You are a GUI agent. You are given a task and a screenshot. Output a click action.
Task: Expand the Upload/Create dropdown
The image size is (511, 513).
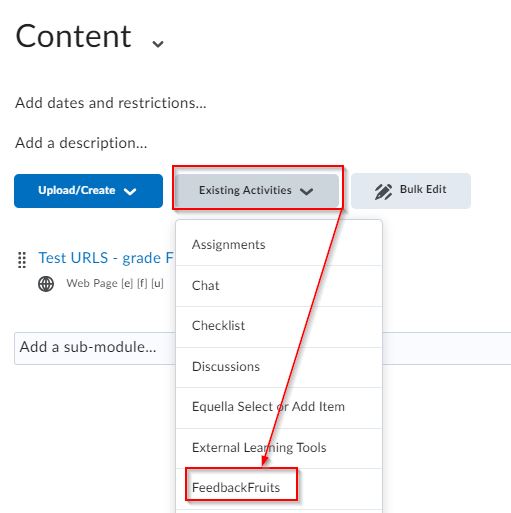pyautogui.click(x=88, y=191)
